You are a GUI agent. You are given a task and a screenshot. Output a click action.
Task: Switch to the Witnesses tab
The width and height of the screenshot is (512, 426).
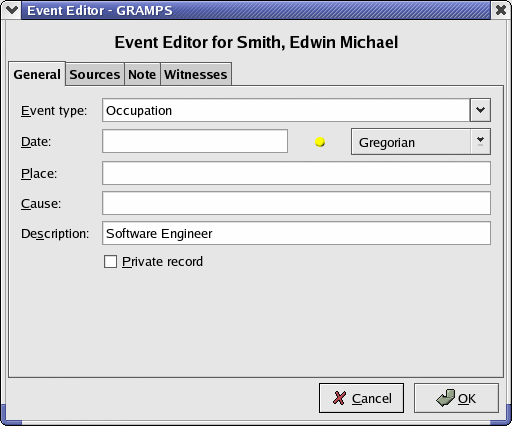click(196, 74)
